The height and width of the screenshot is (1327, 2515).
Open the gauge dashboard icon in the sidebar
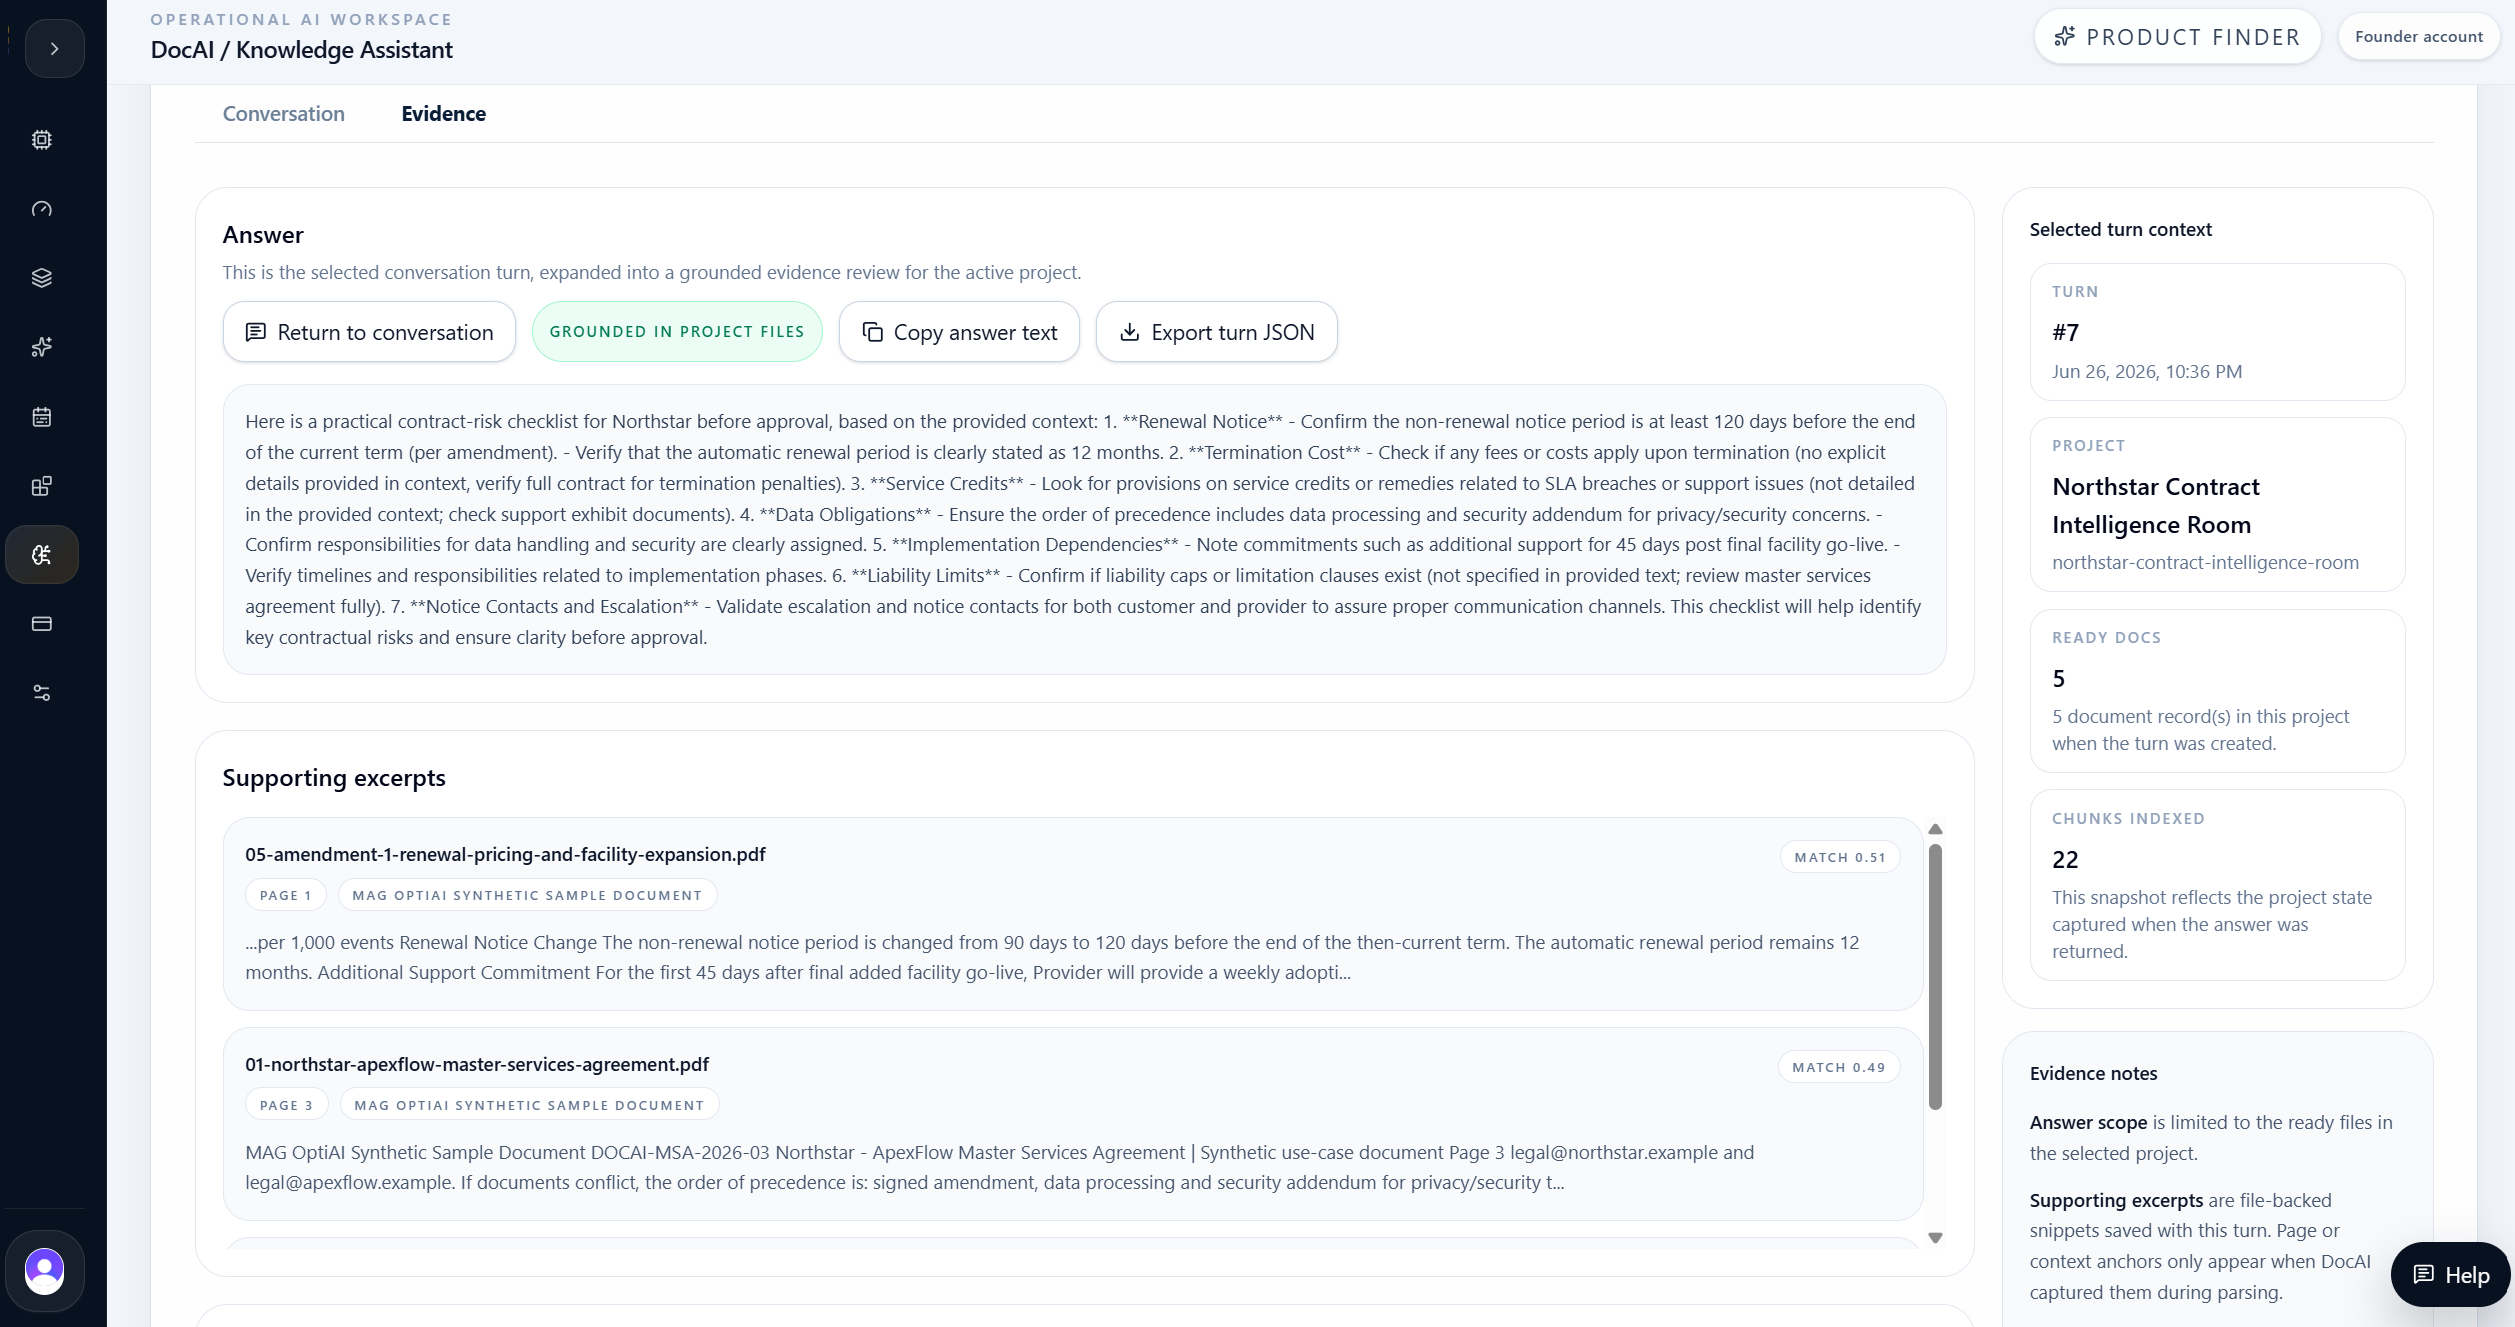click(42, 209)
